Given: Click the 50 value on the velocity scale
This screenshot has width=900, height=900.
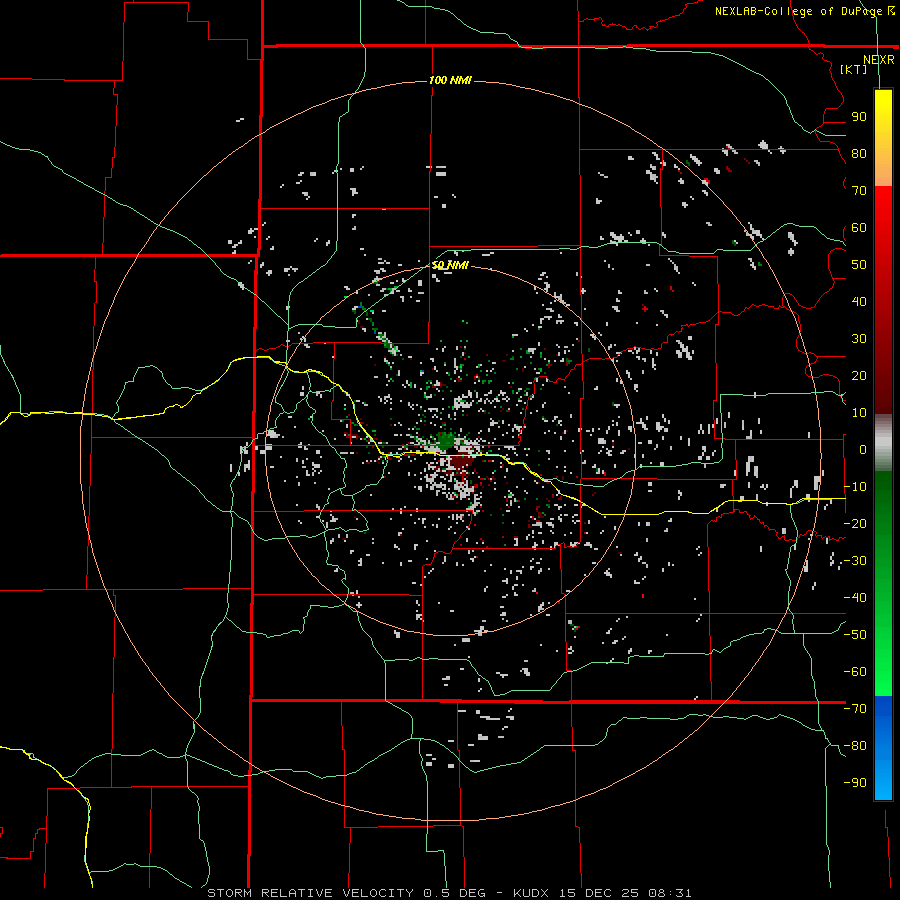Looking at the screenshot, I should tap(859, 265).
